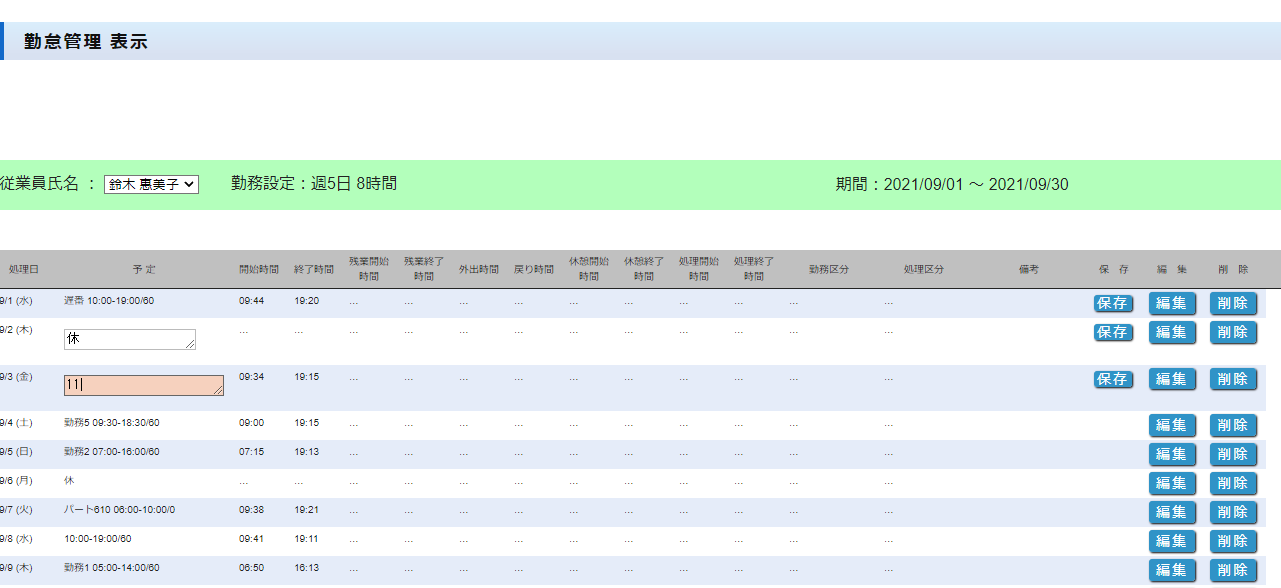Delete the 9/7 パート610 row

coord(1233,512)
